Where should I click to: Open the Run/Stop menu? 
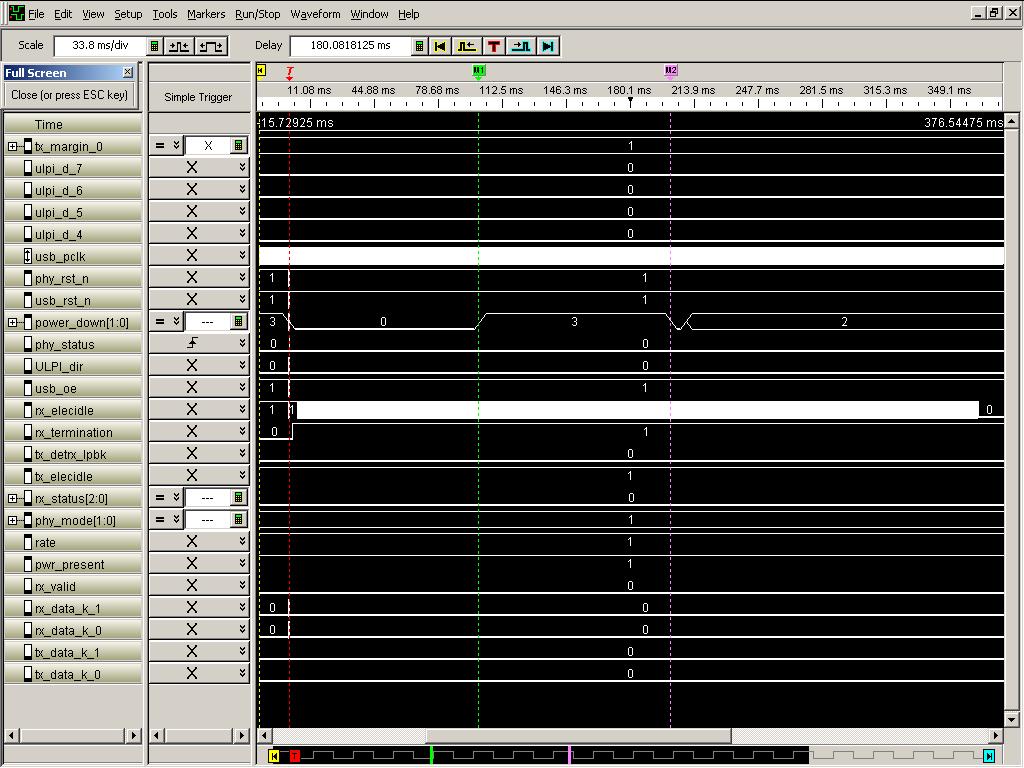257,14
